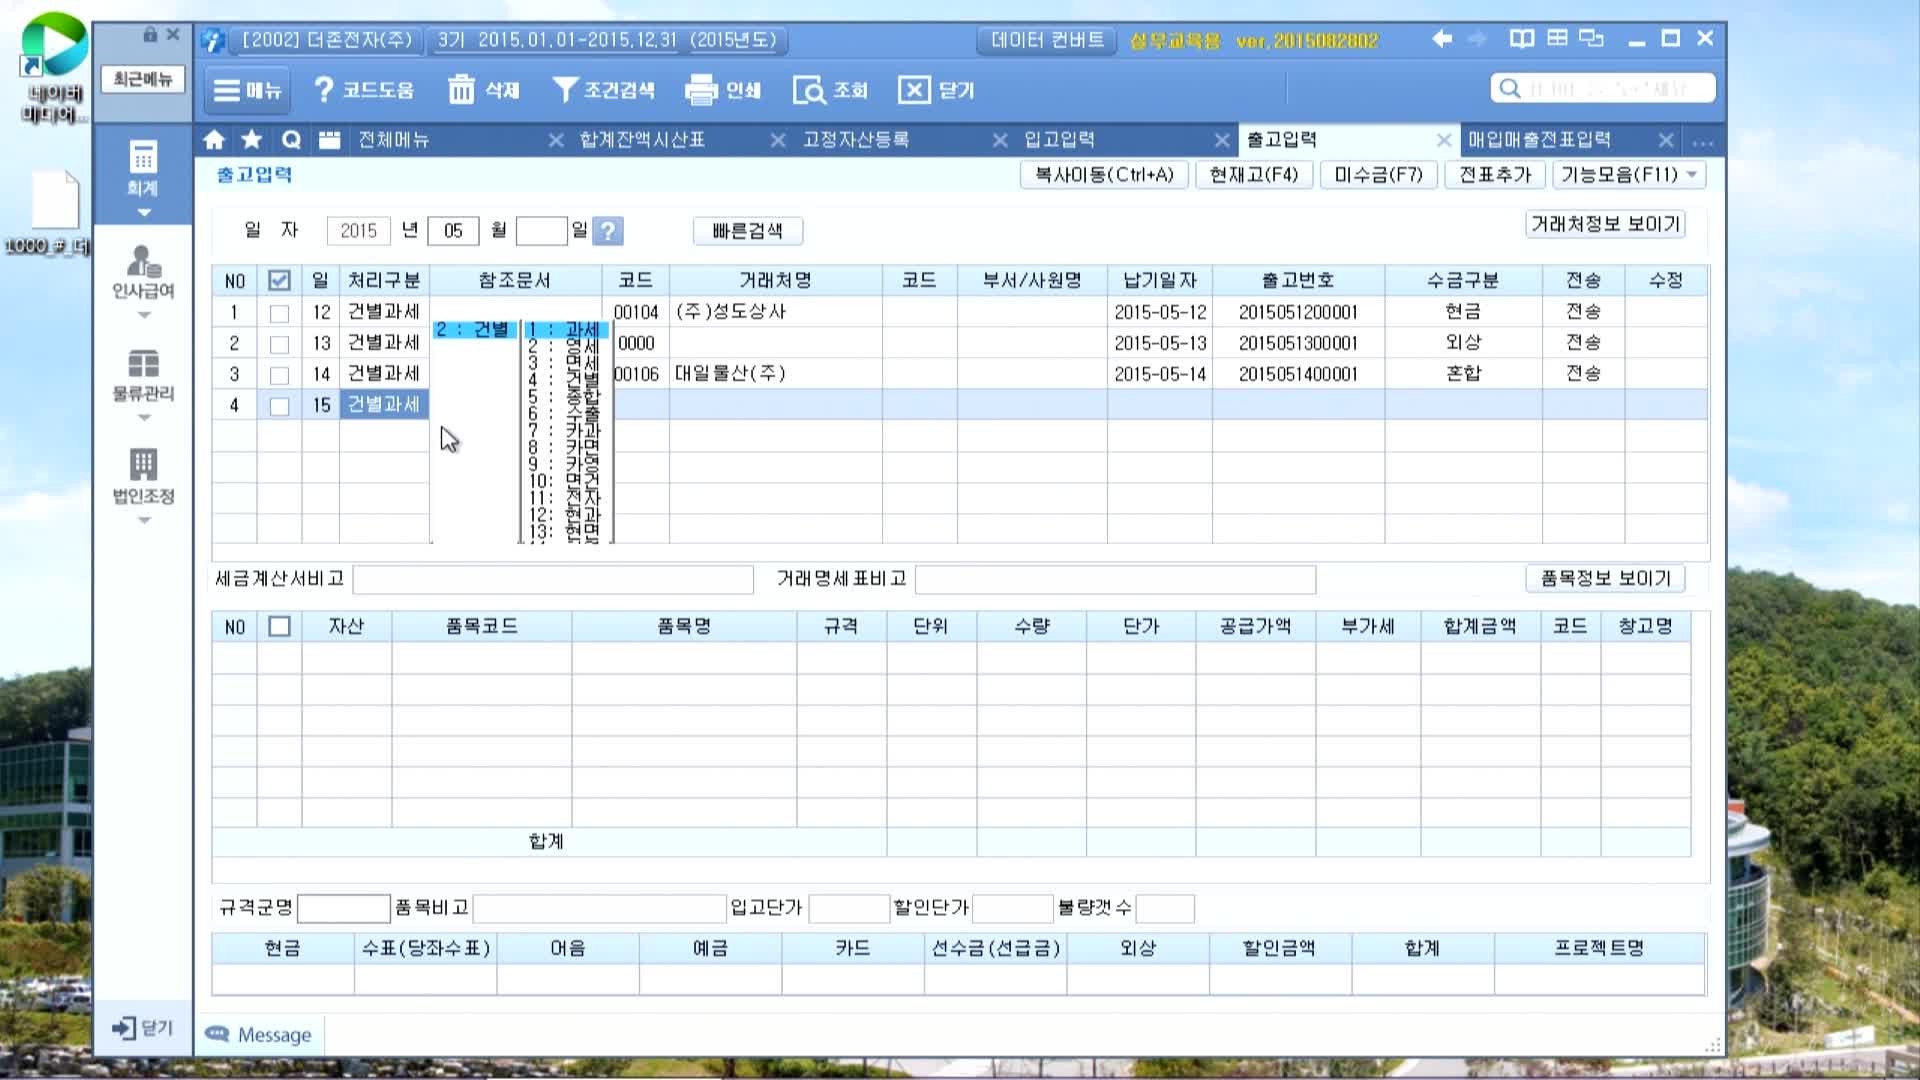Open the video player desktop shortcut
1920x1080 pixels.
click(52, 68)
